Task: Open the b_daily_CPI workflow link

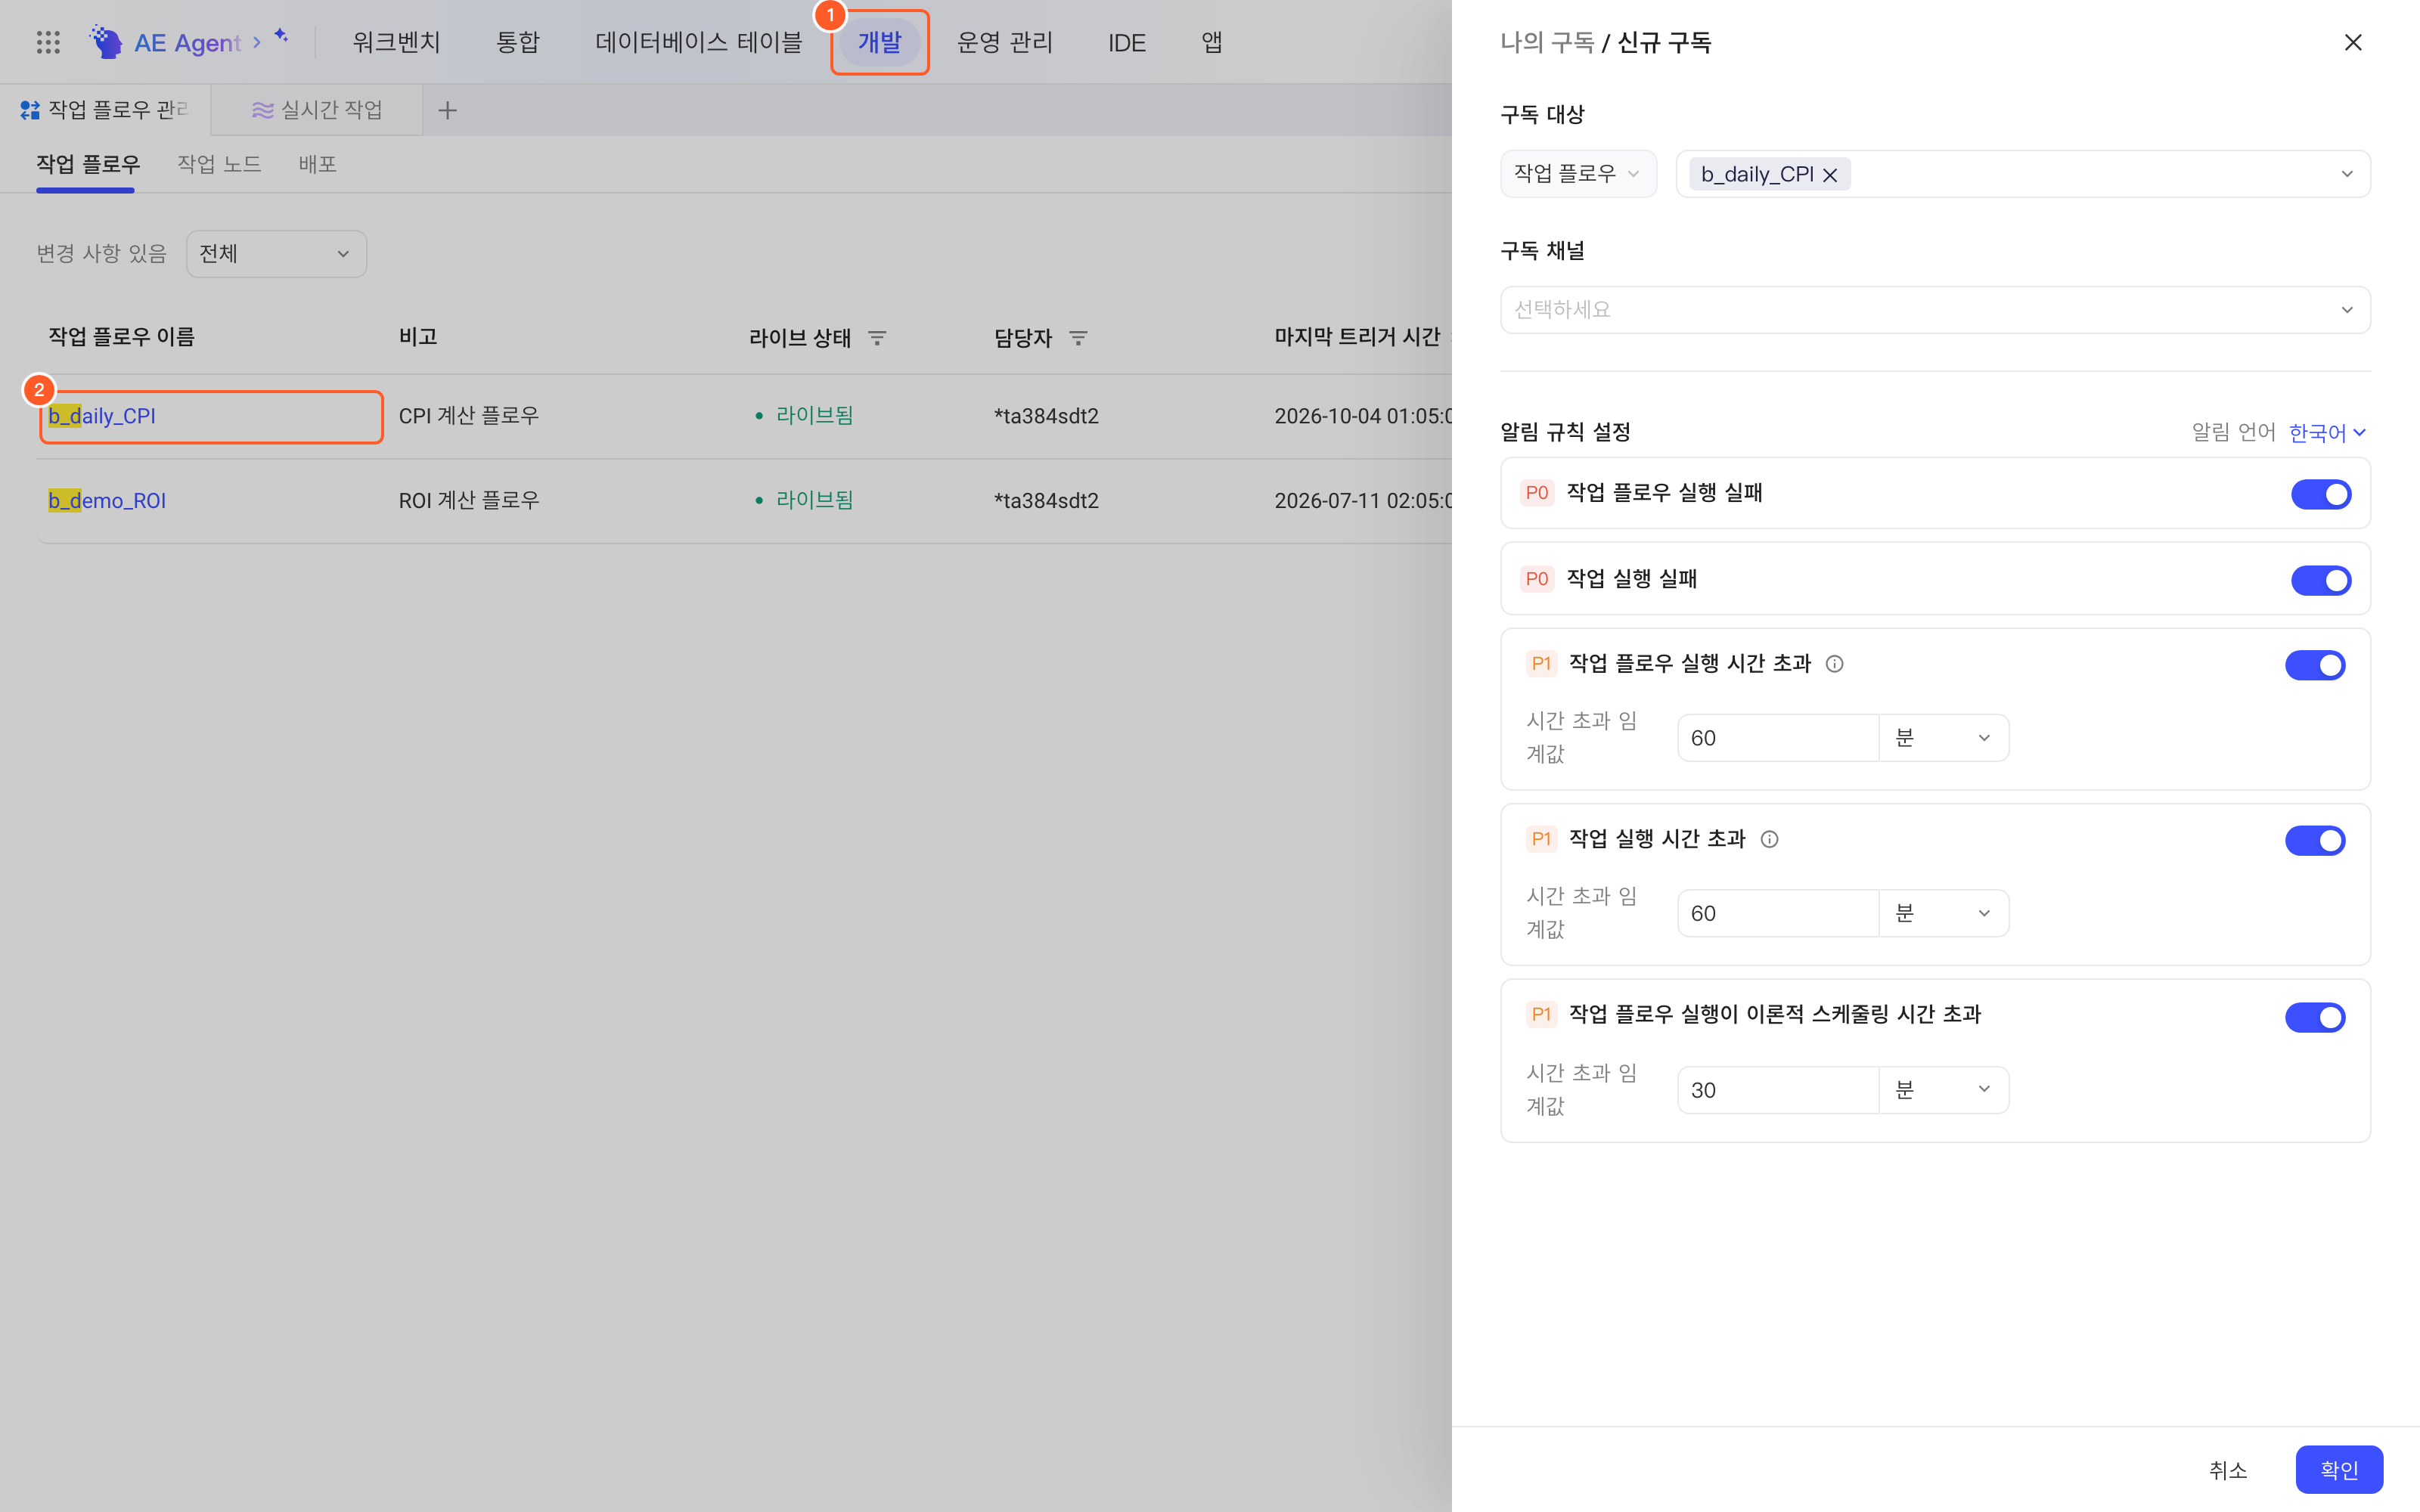Action: pos(102,416)
